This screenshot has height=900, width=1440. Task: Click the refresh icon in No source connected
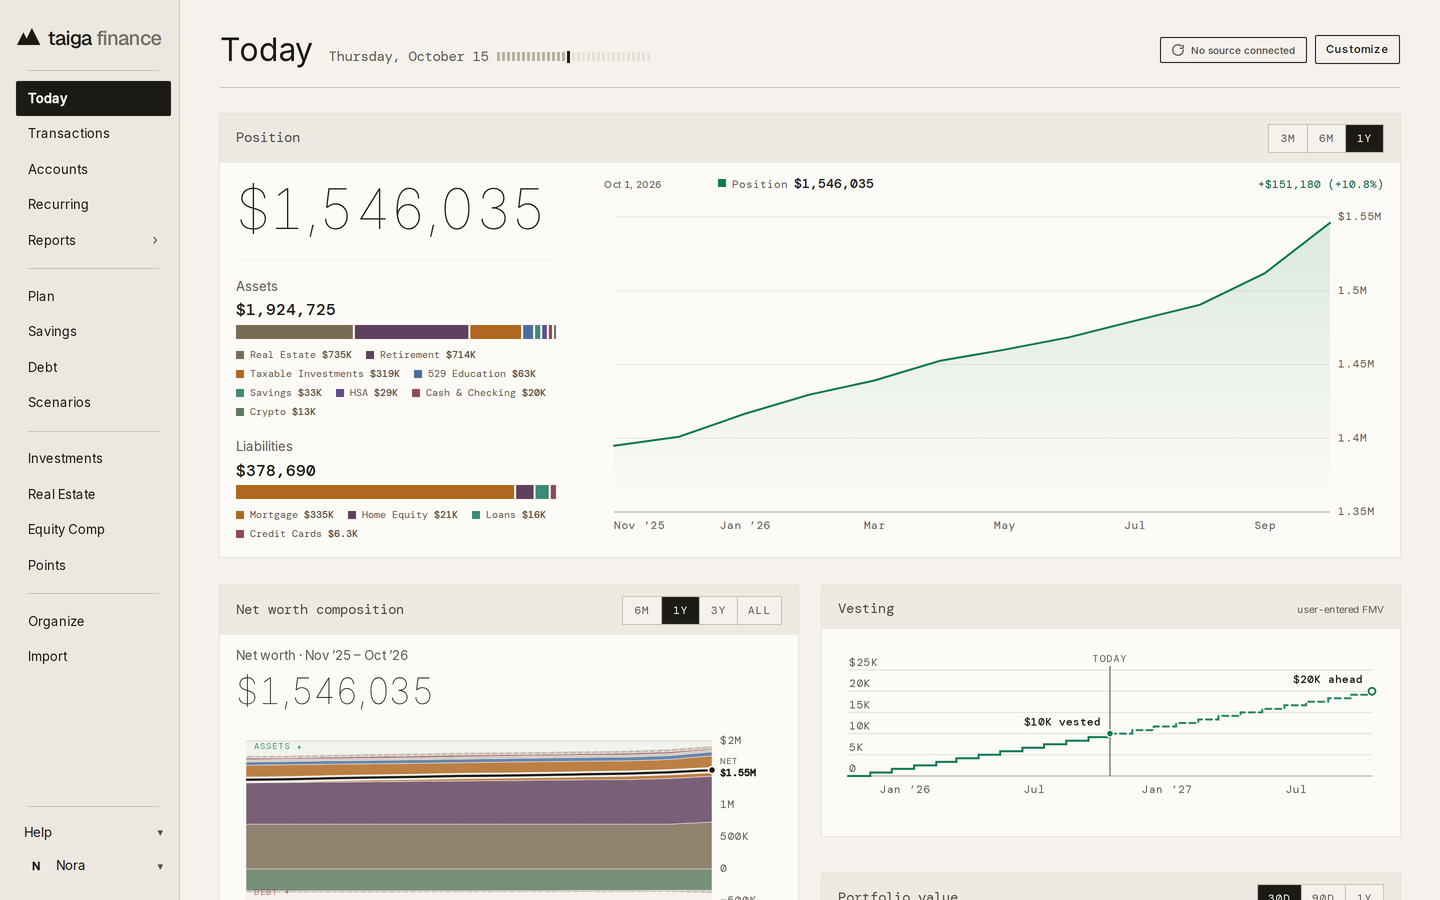pyautogui.click(x=1178, y=50)
